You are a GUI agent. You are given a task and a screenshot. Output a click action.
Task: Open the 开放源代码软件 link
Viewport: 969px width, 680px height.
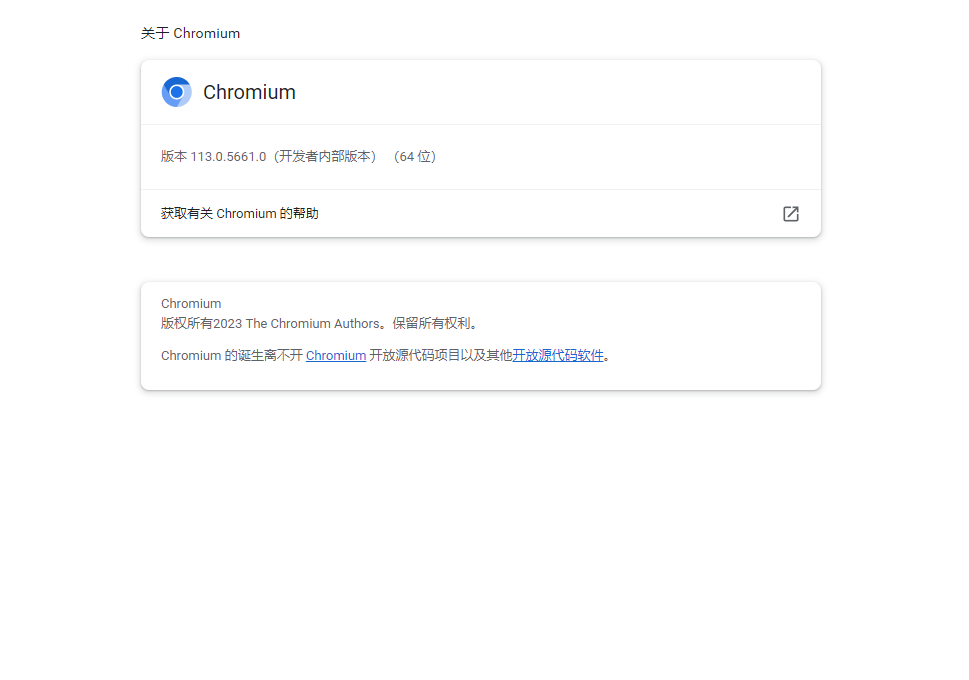point(558,355)
